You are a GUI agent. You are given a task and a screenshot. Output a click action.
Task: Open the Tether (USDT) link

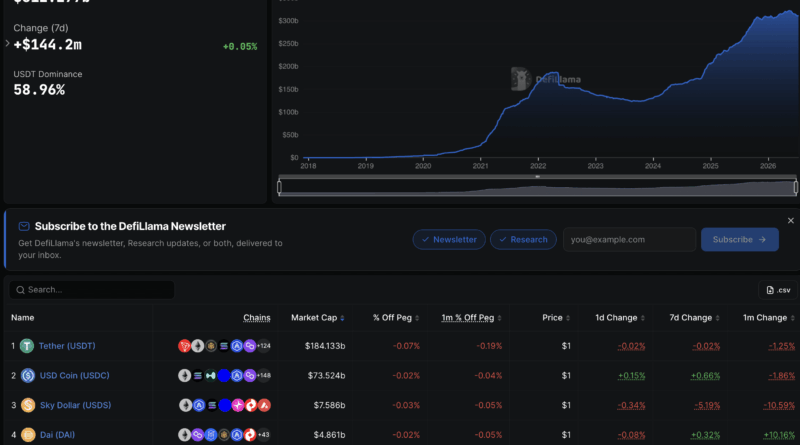67,346
